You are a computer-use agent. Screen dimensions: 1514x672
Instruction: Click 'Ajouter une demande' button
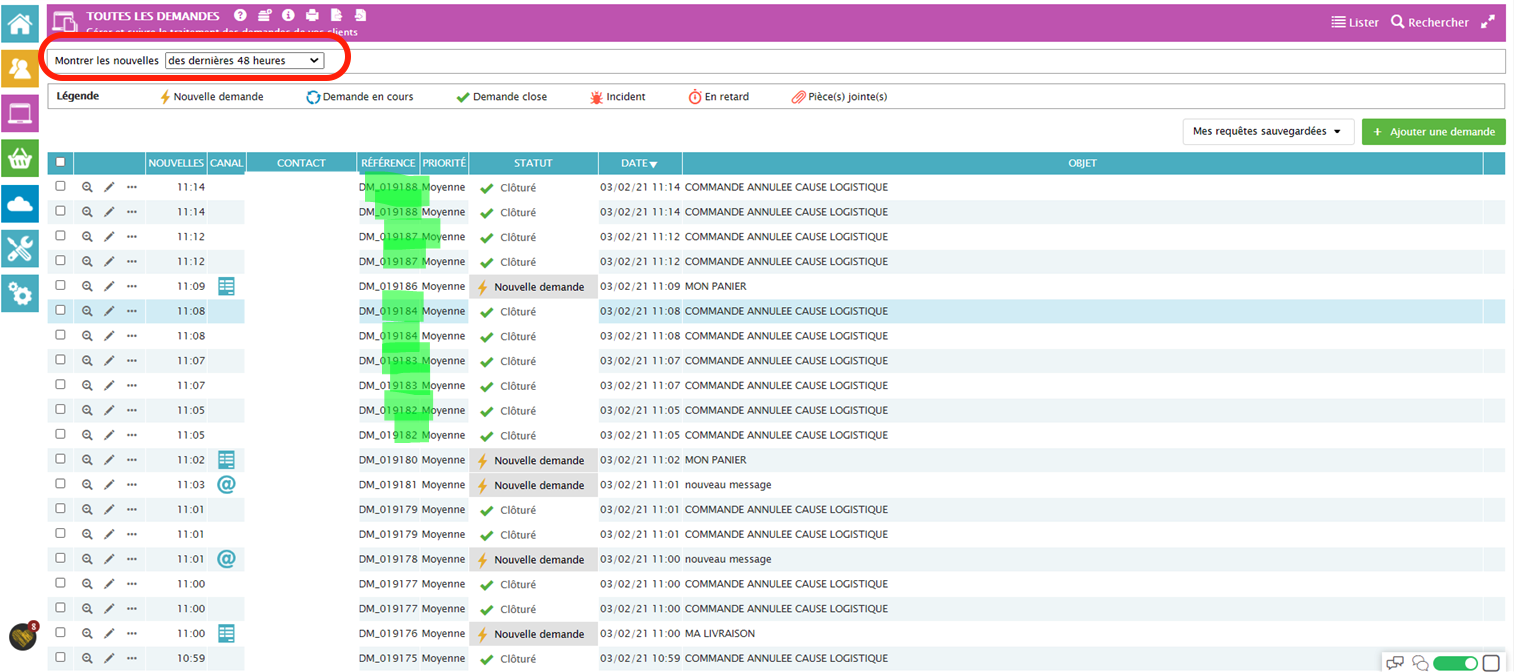[1433, 131]
